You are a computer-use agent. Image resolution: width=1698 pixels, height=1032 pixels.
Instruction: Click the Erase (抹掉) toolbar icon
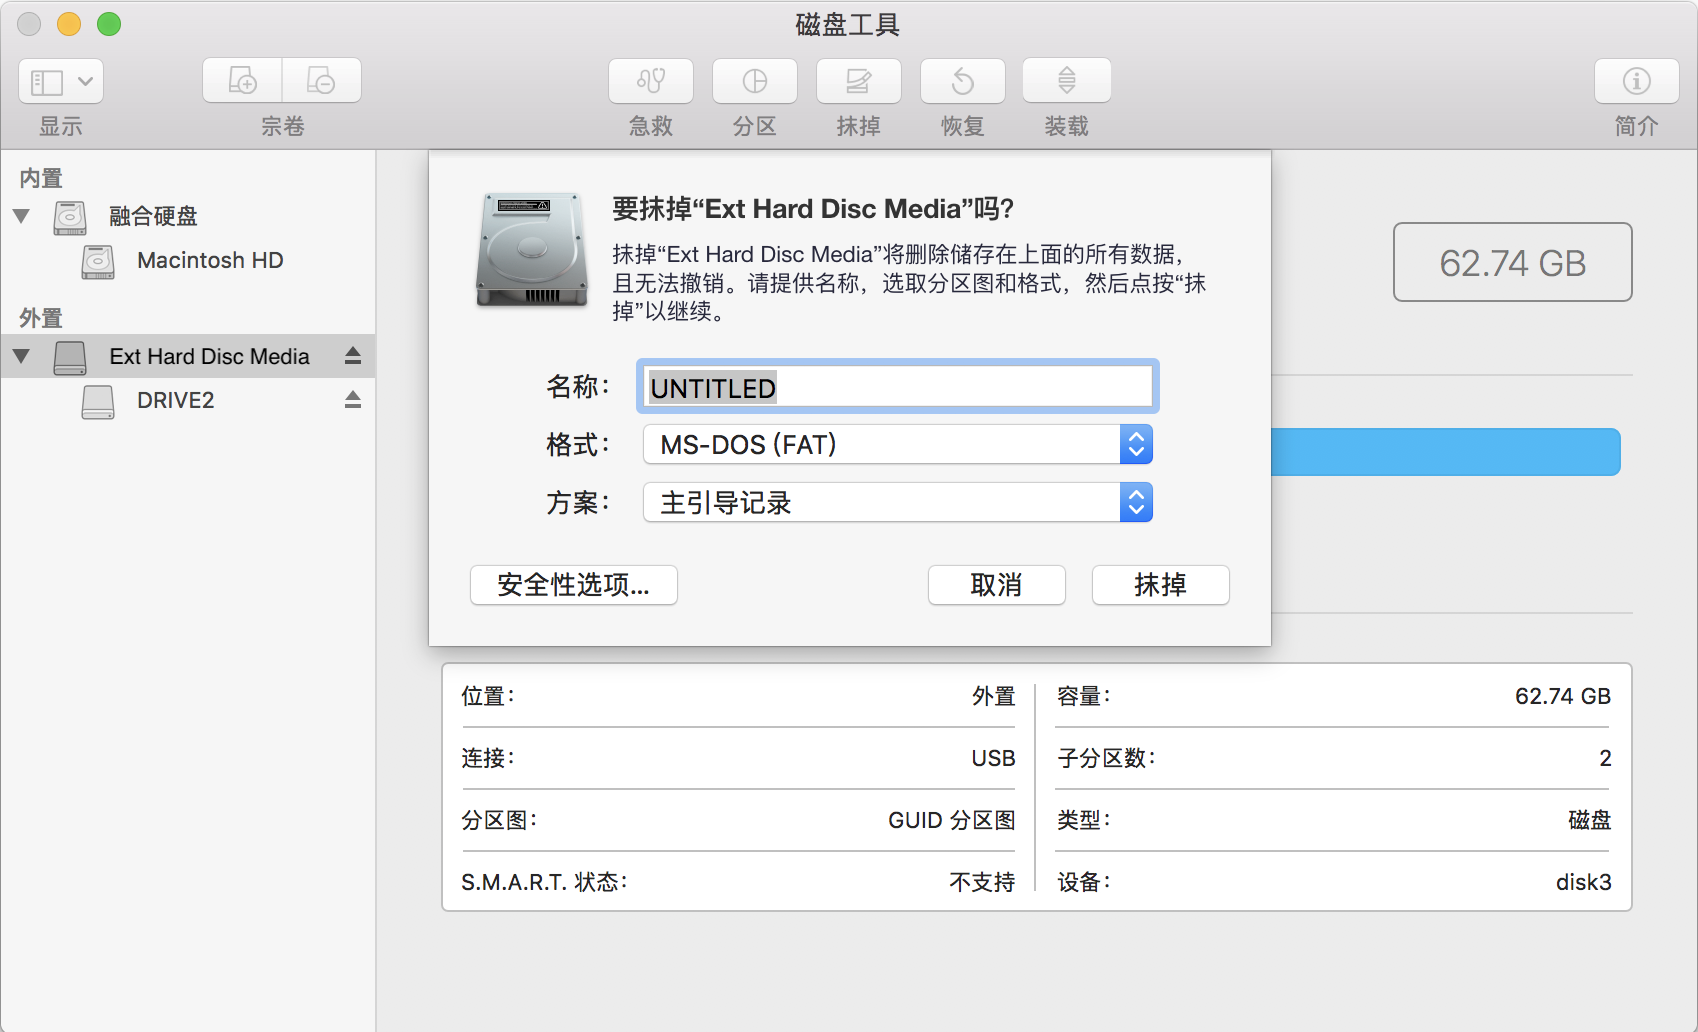click(x=859, y=81)
